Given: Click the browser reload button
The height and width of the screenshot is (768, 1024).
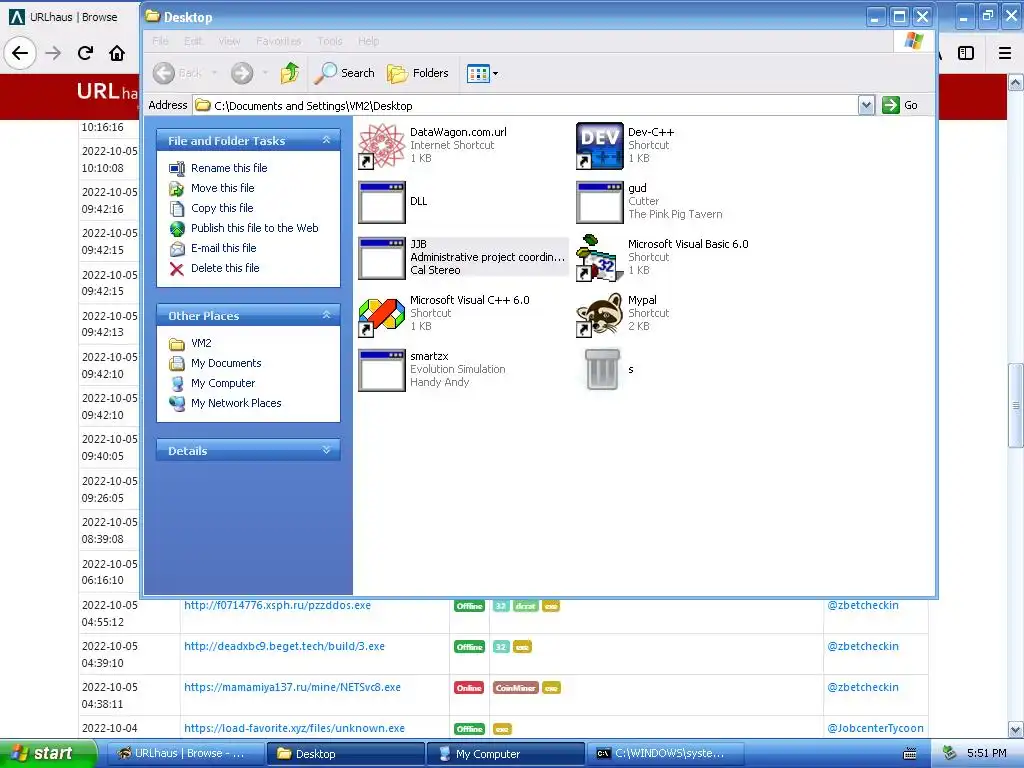Looking at the screenshot, I should tap(85, 53).
